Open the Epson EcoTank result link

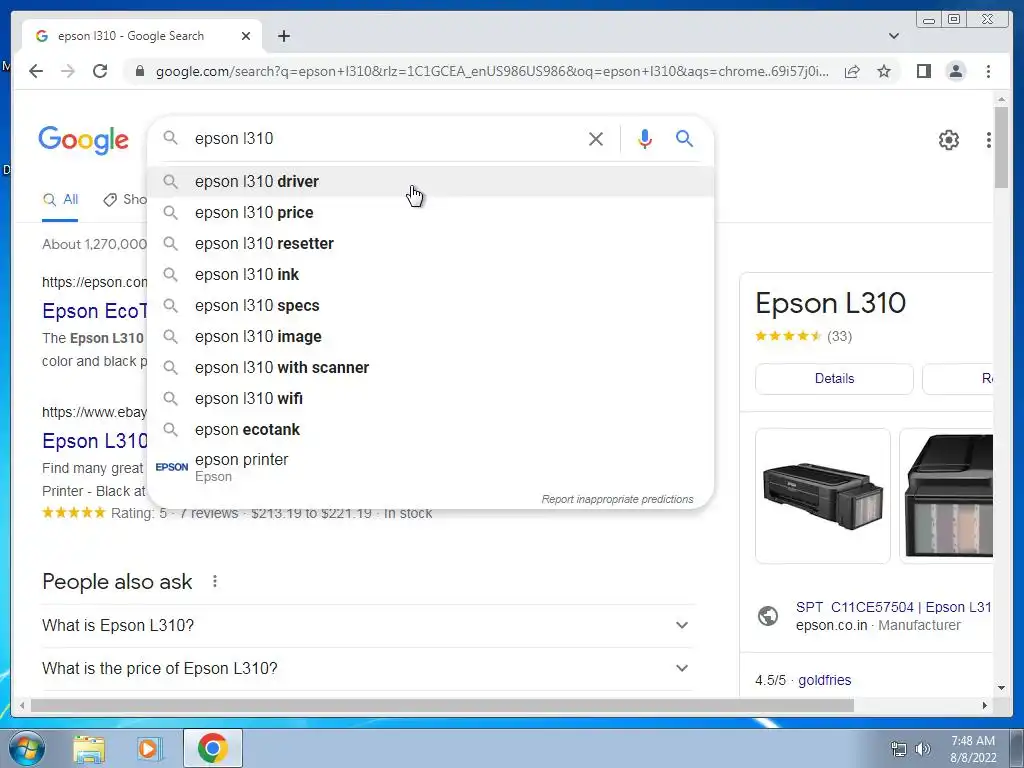tap(95, 311)
